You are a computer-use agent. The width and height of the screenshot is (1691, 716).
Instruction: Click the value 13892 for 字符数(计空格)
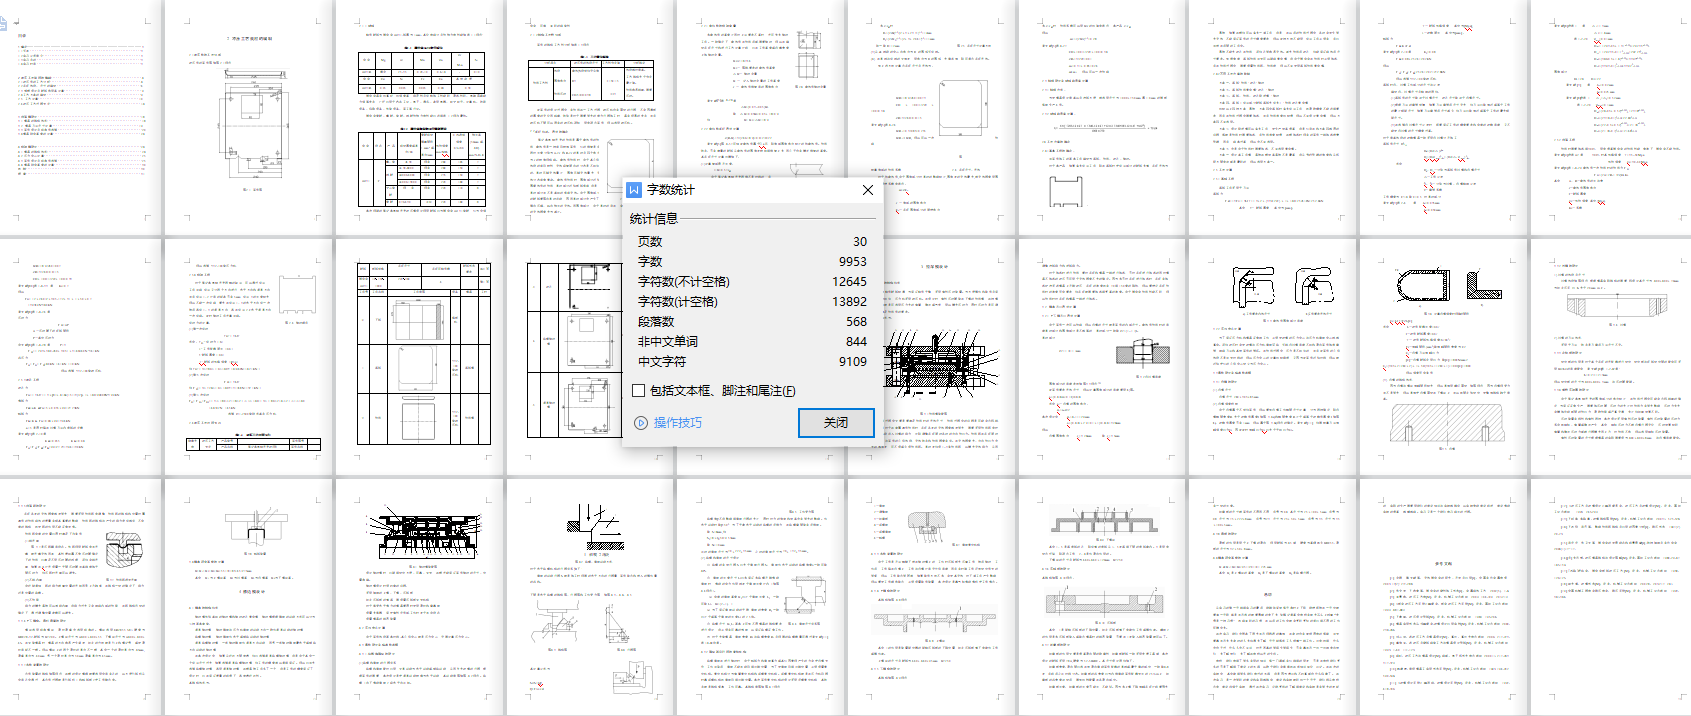(849, 302)
